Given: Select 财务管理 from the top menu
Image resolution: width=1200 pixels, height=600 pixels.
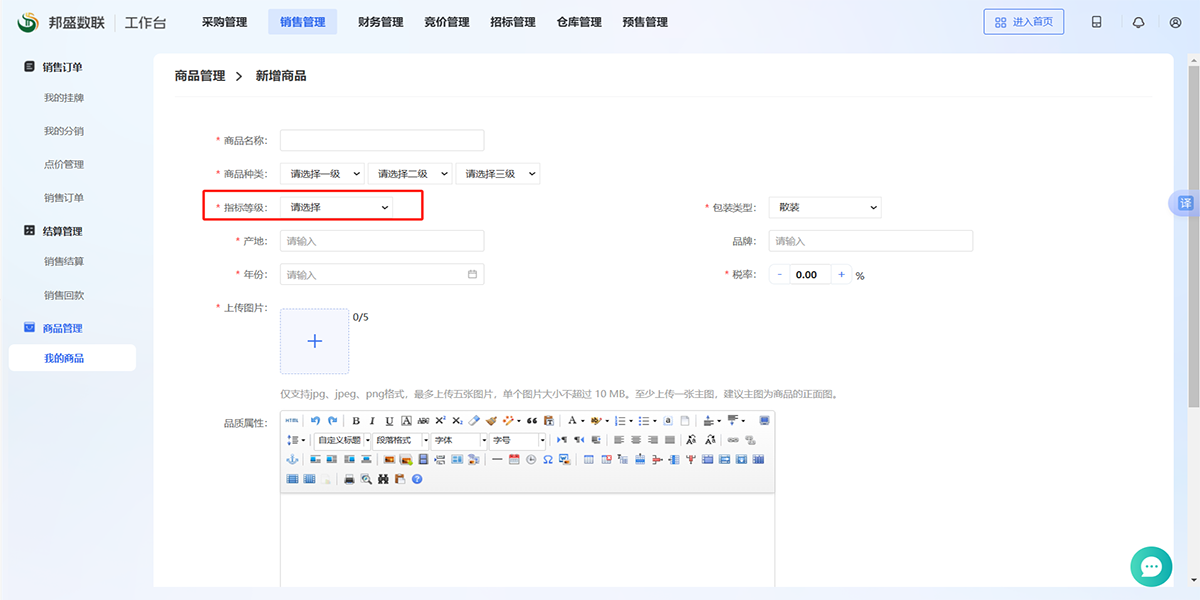Looking at the screenshot, I should [380, 21].
